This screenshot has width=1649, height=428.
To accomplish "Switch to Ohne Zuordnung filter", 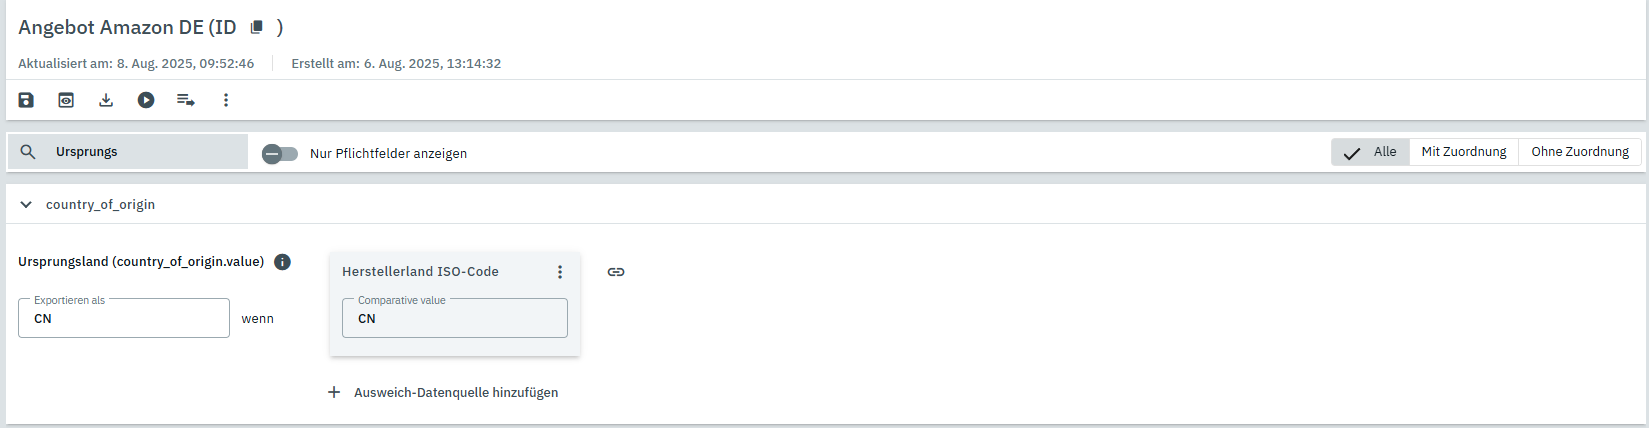I will click(x=1579, y=152).
